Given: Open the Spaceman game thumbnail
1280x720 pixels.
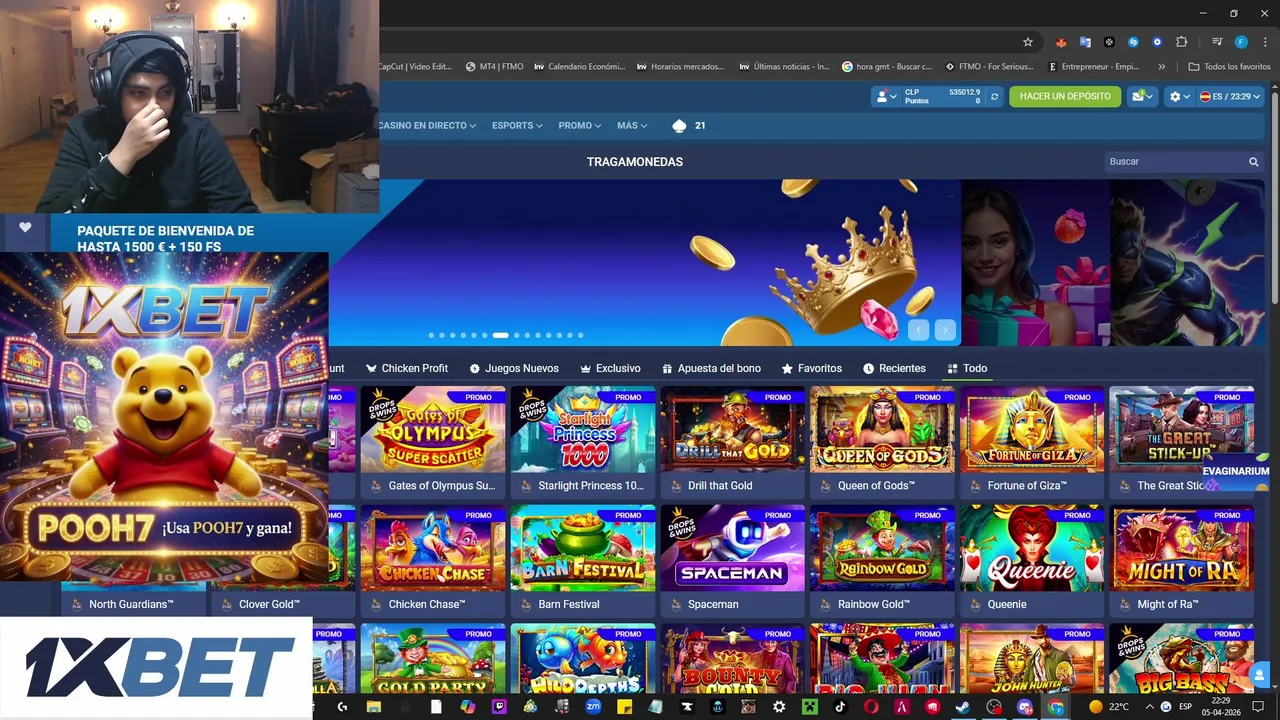Looking at the screenshot, I should [733, 548].
